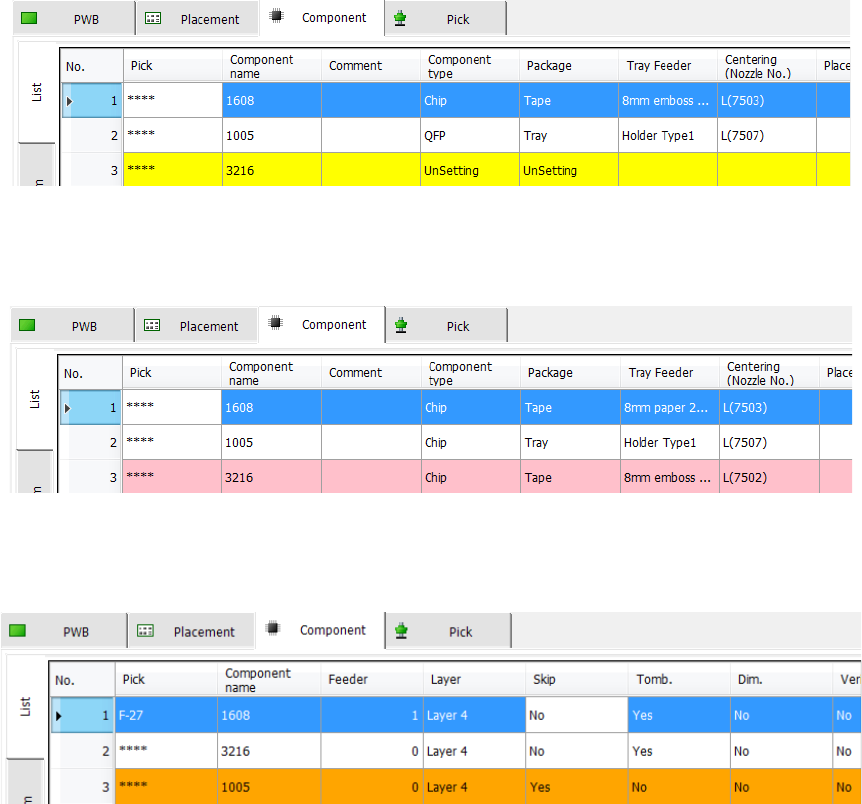Click the F-27 pick cell in the bottom table
Image resolution: width=862 pixels, height=804 pixels.
click(166, 715)
